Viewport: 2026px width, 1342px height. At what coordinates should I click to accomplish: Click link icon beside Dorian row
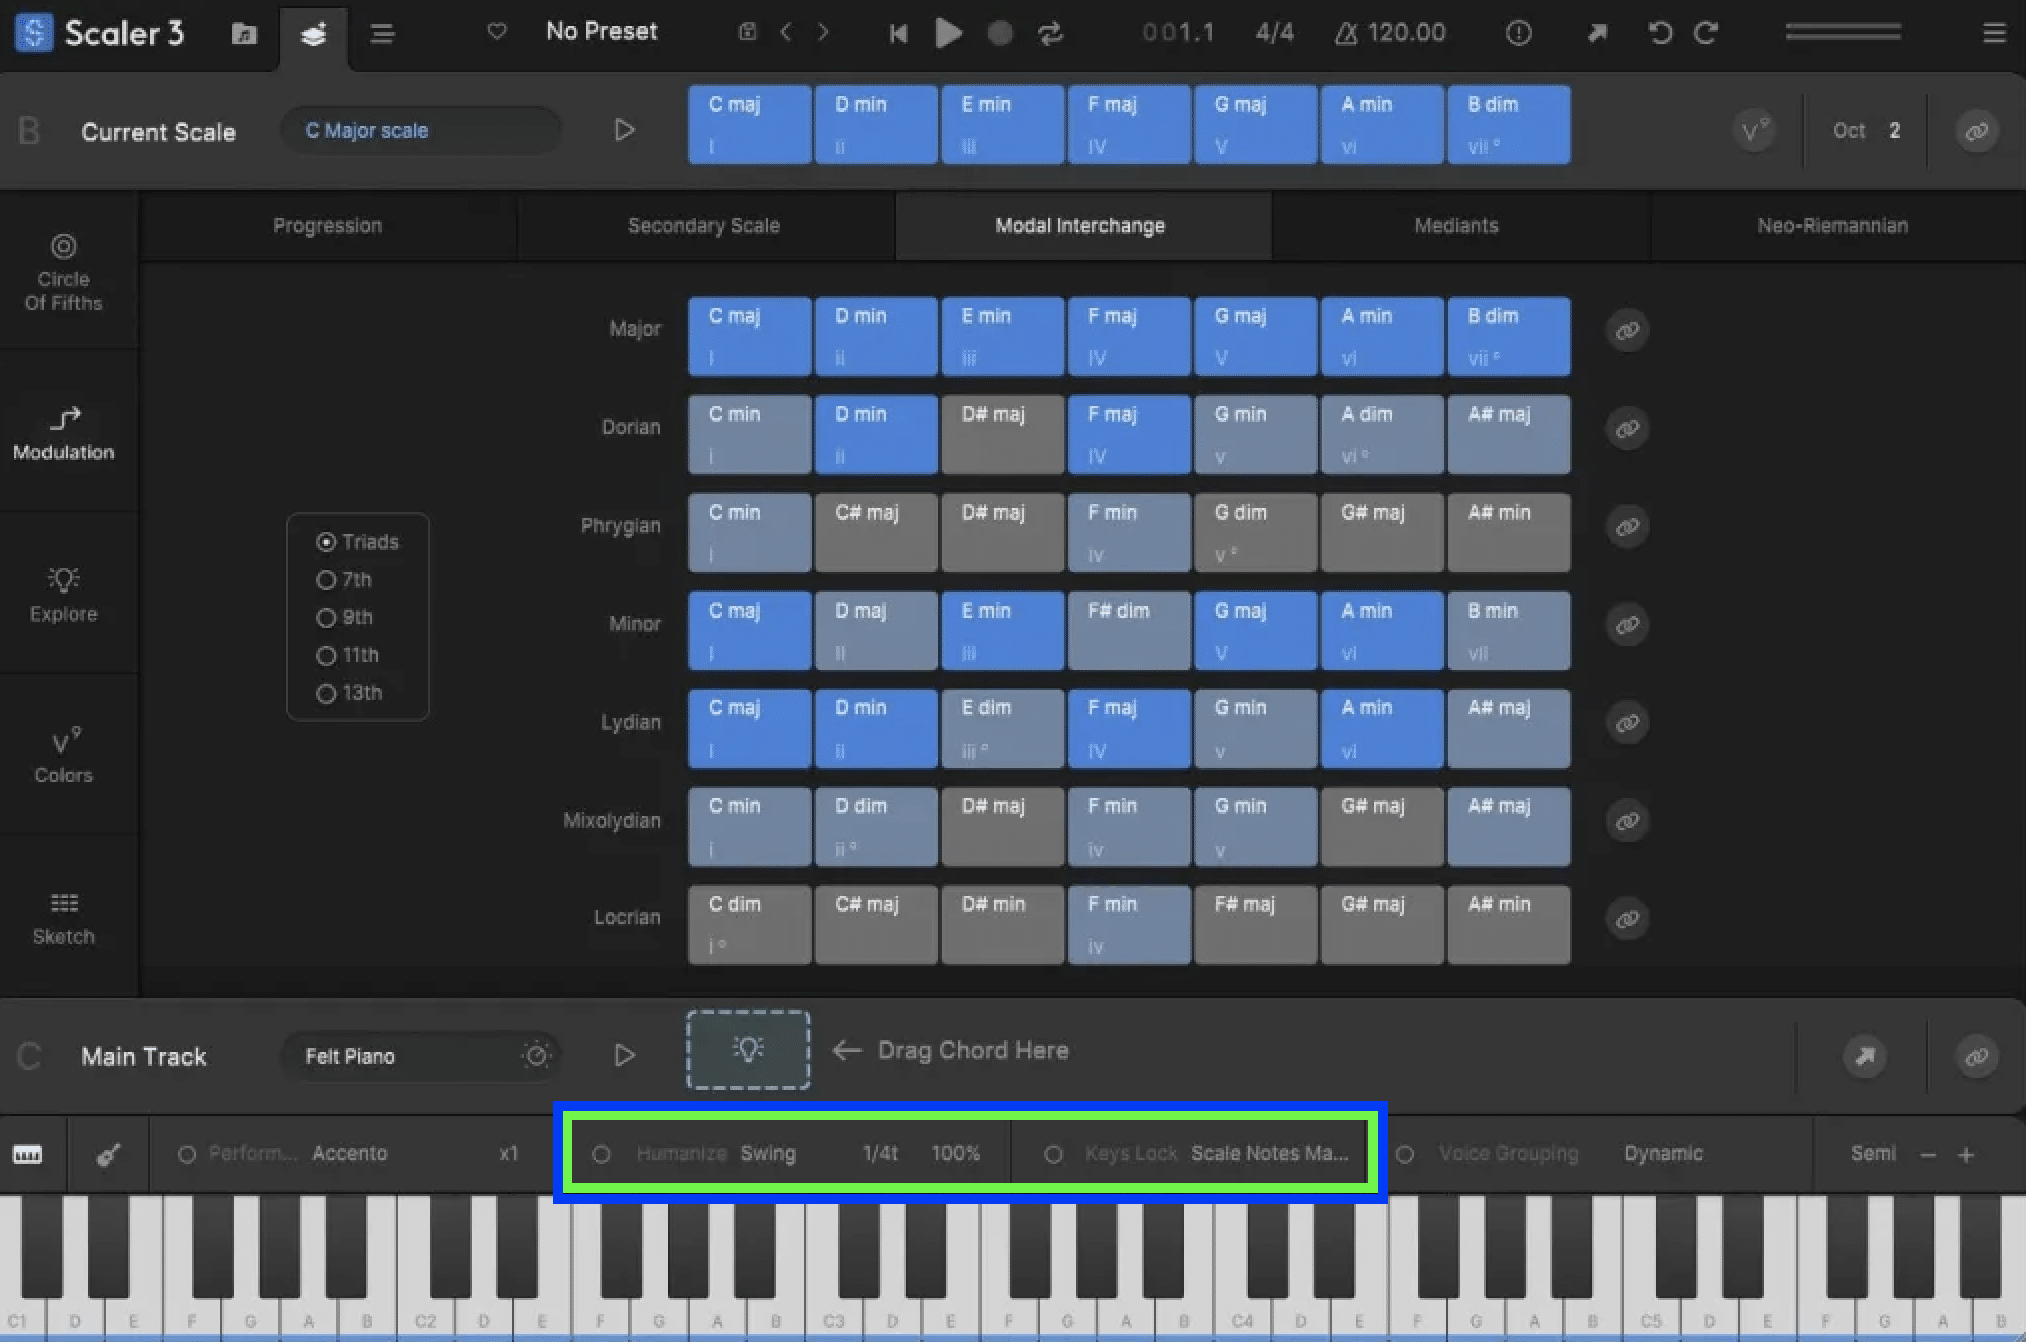[x=1627, y=428]
